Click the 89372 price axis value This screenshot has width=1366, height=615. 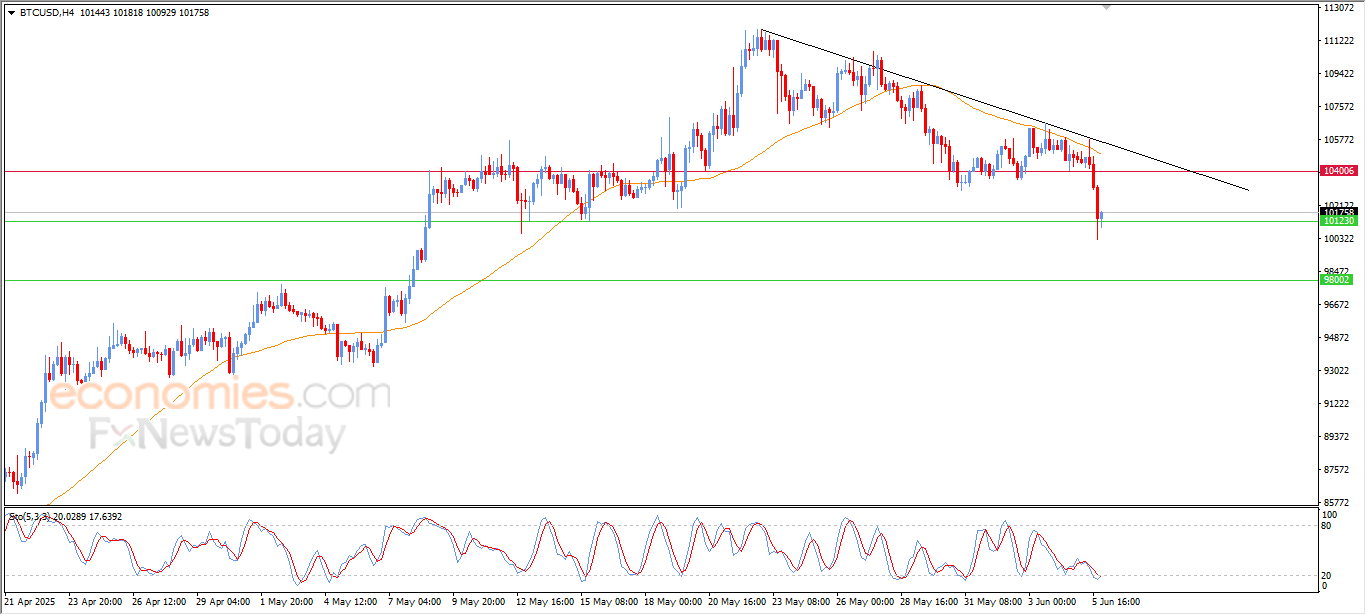click(x=1339, y=437)
